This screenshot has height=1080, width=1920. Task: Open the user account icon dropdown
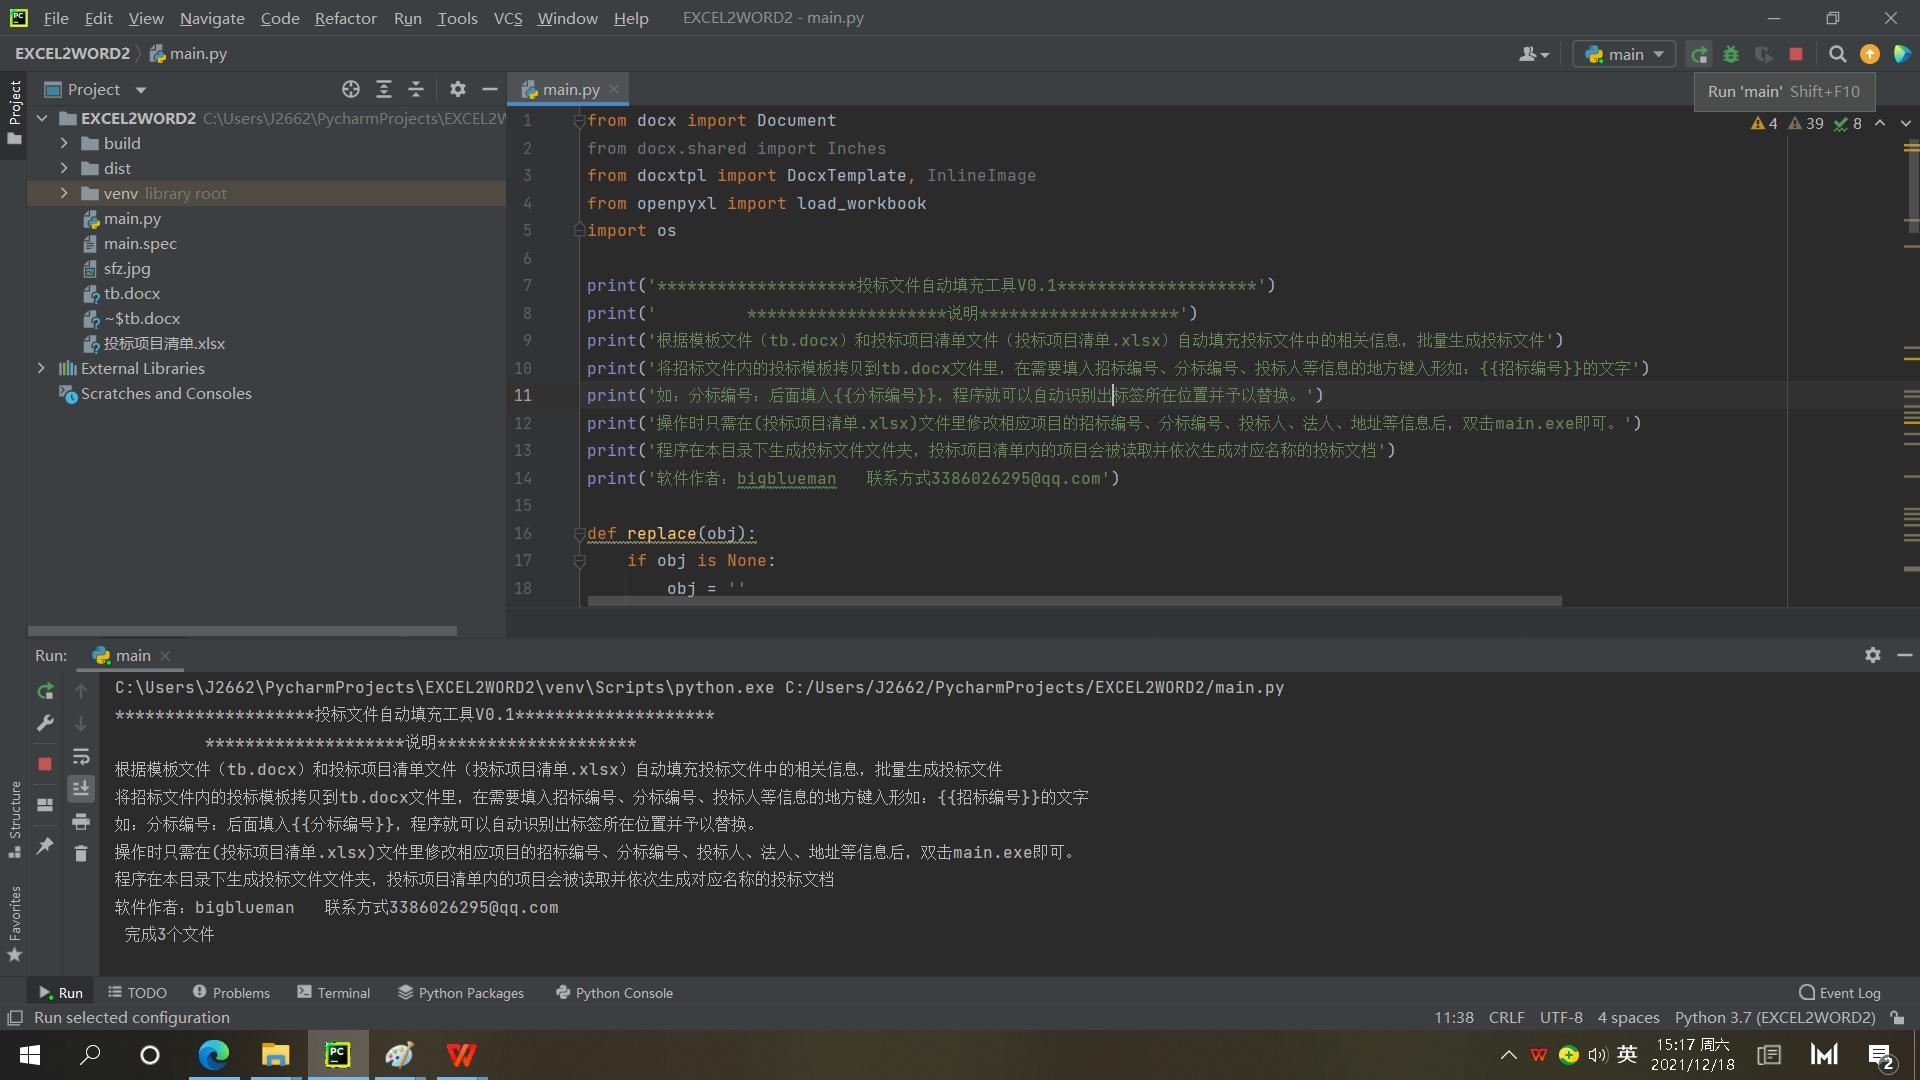click(1533, 55)
